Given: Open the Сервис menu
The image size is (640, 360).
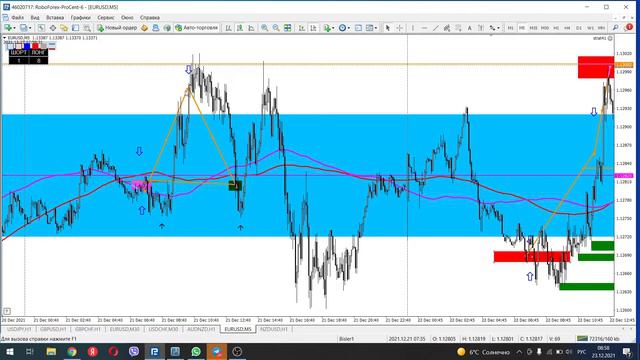Looking at the screenshot, I should point(106,18).
